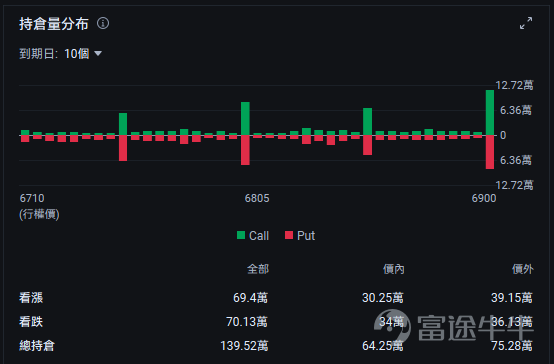Click the 6900 strike price axis label

484,198
